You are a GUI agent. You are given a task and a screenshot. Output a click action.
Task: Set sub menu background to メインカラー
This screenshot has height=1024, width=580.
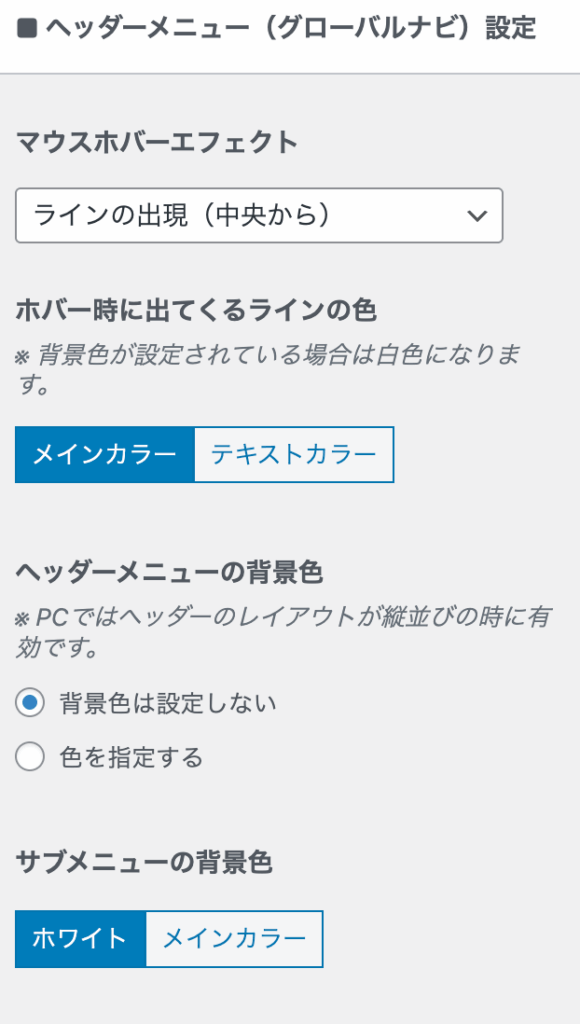tap(234, 939)
